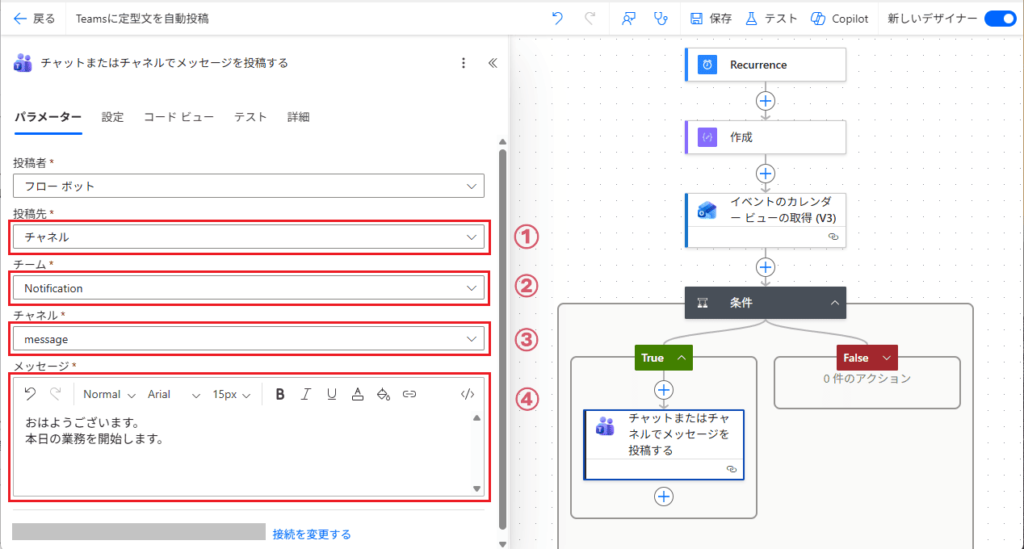Open the 投稿者 dropdown showing フロー ボット
1024x549 pixels.
click(x=249, y=186)
